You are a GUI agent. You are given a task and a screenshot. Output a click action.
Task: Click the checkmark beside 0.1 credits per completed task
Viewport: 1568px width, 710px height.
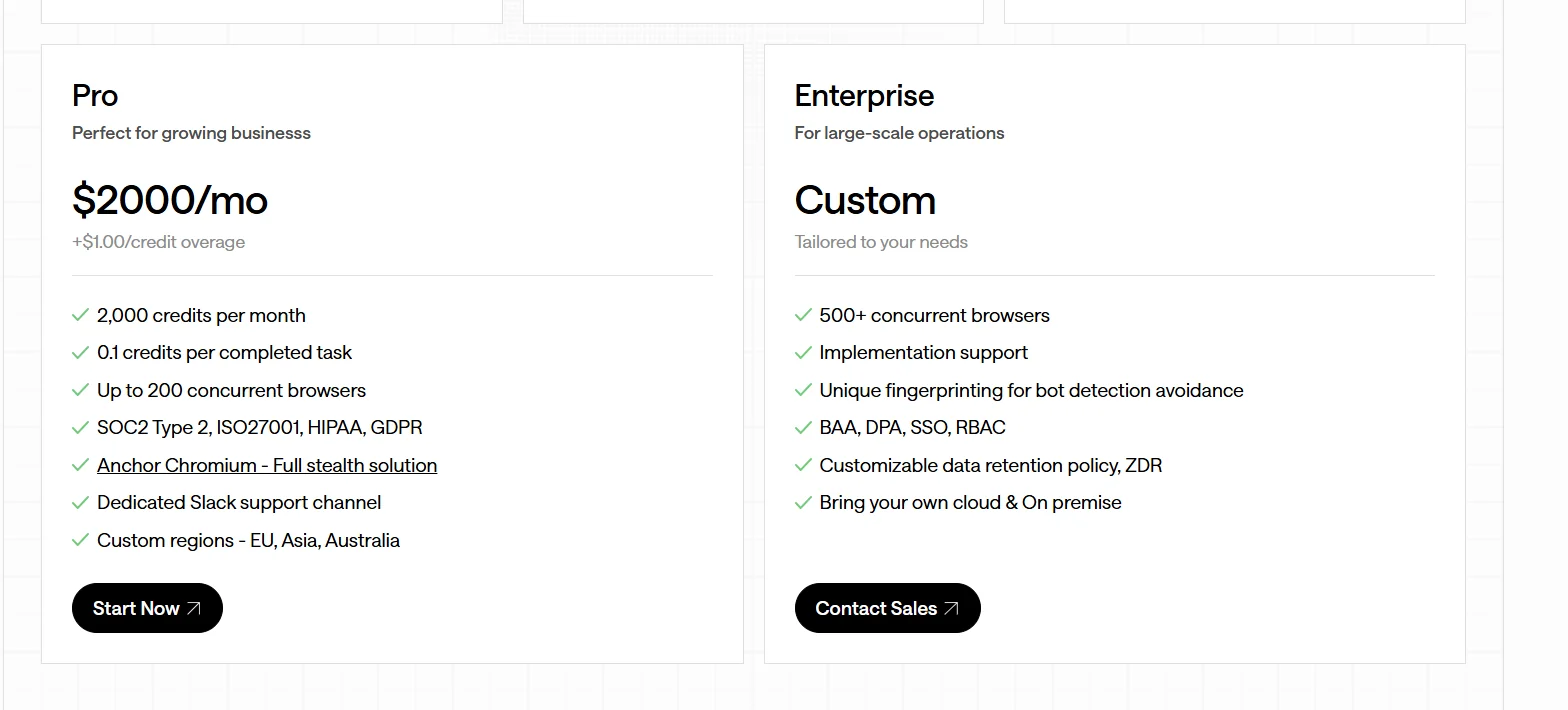[81, 352]
